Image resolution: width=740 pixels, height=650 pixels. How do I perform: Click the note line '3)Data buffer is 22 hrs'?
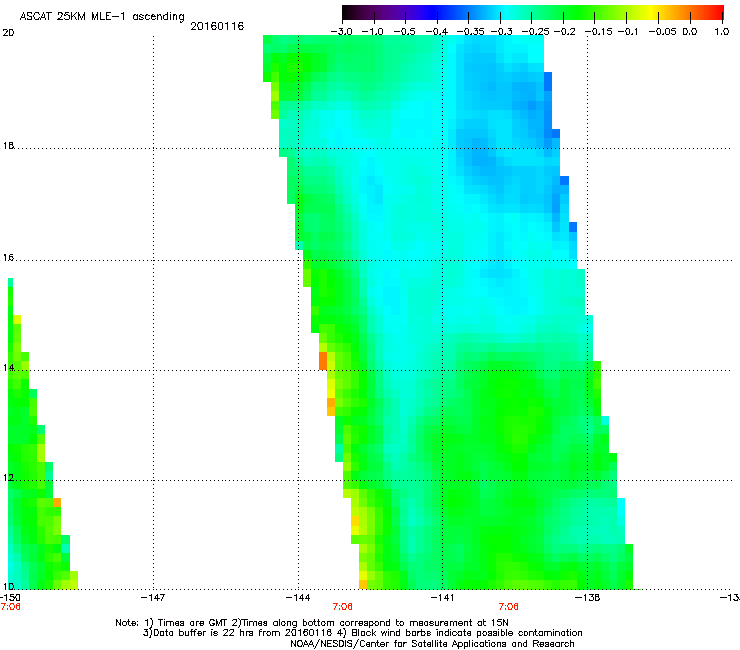pos(362,633)
